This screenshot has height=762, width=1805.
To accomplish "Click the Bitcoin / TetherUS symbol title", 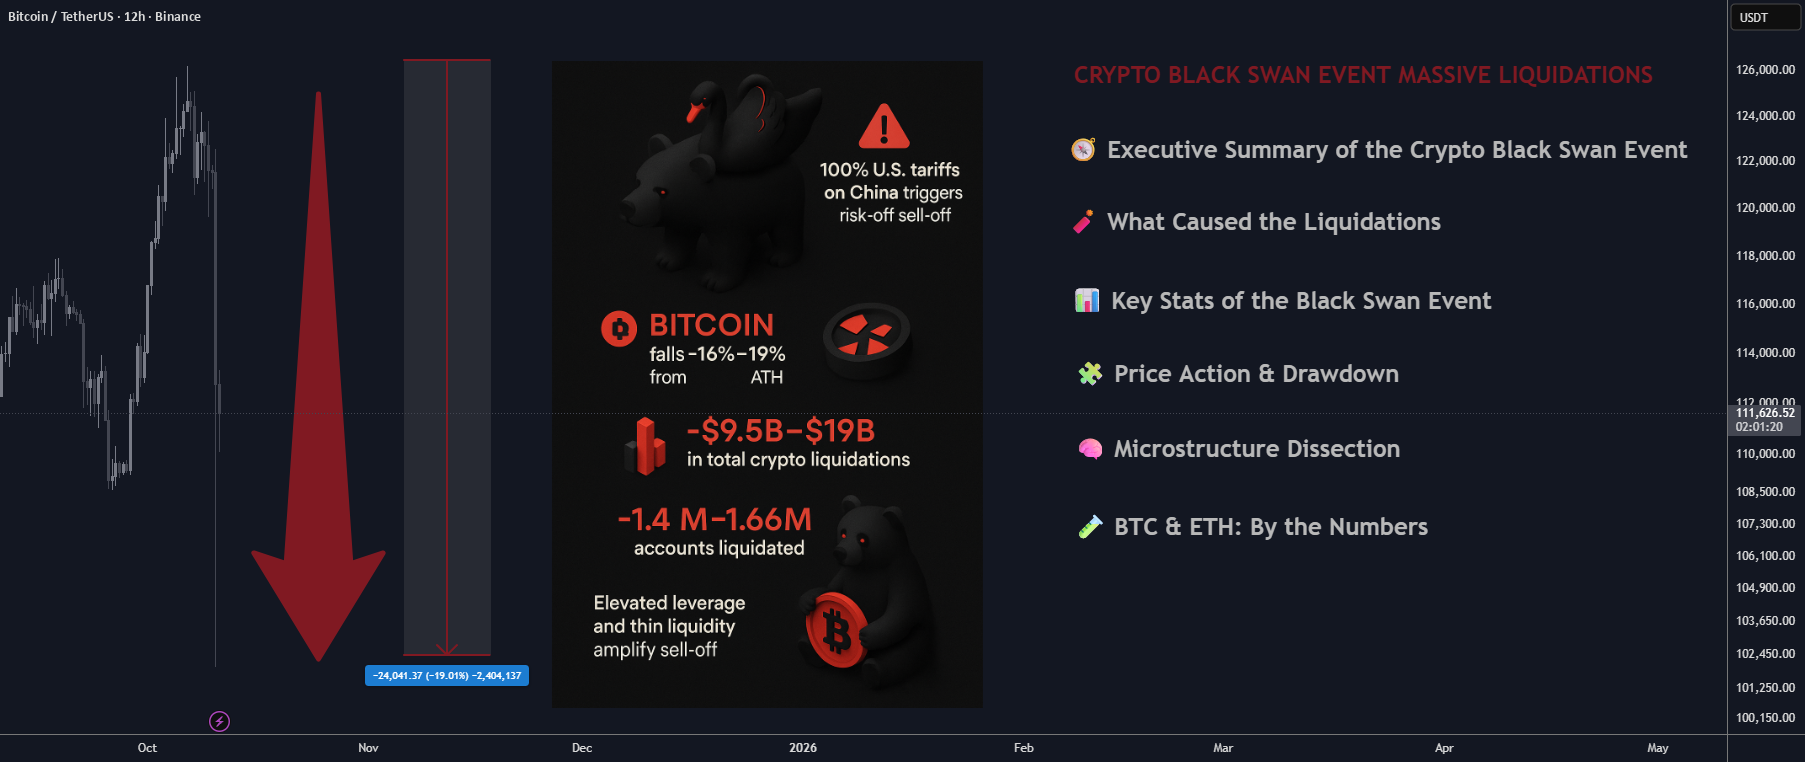I will pos(61,17).
